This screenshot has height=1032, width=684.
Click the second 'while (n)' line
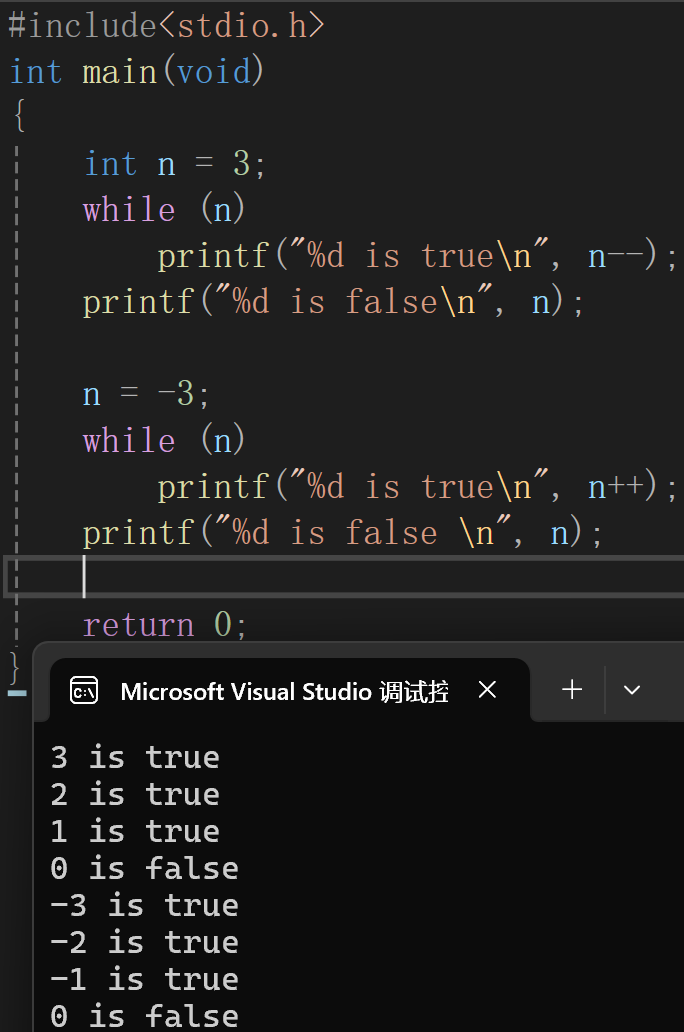click(x=164, y=440)
